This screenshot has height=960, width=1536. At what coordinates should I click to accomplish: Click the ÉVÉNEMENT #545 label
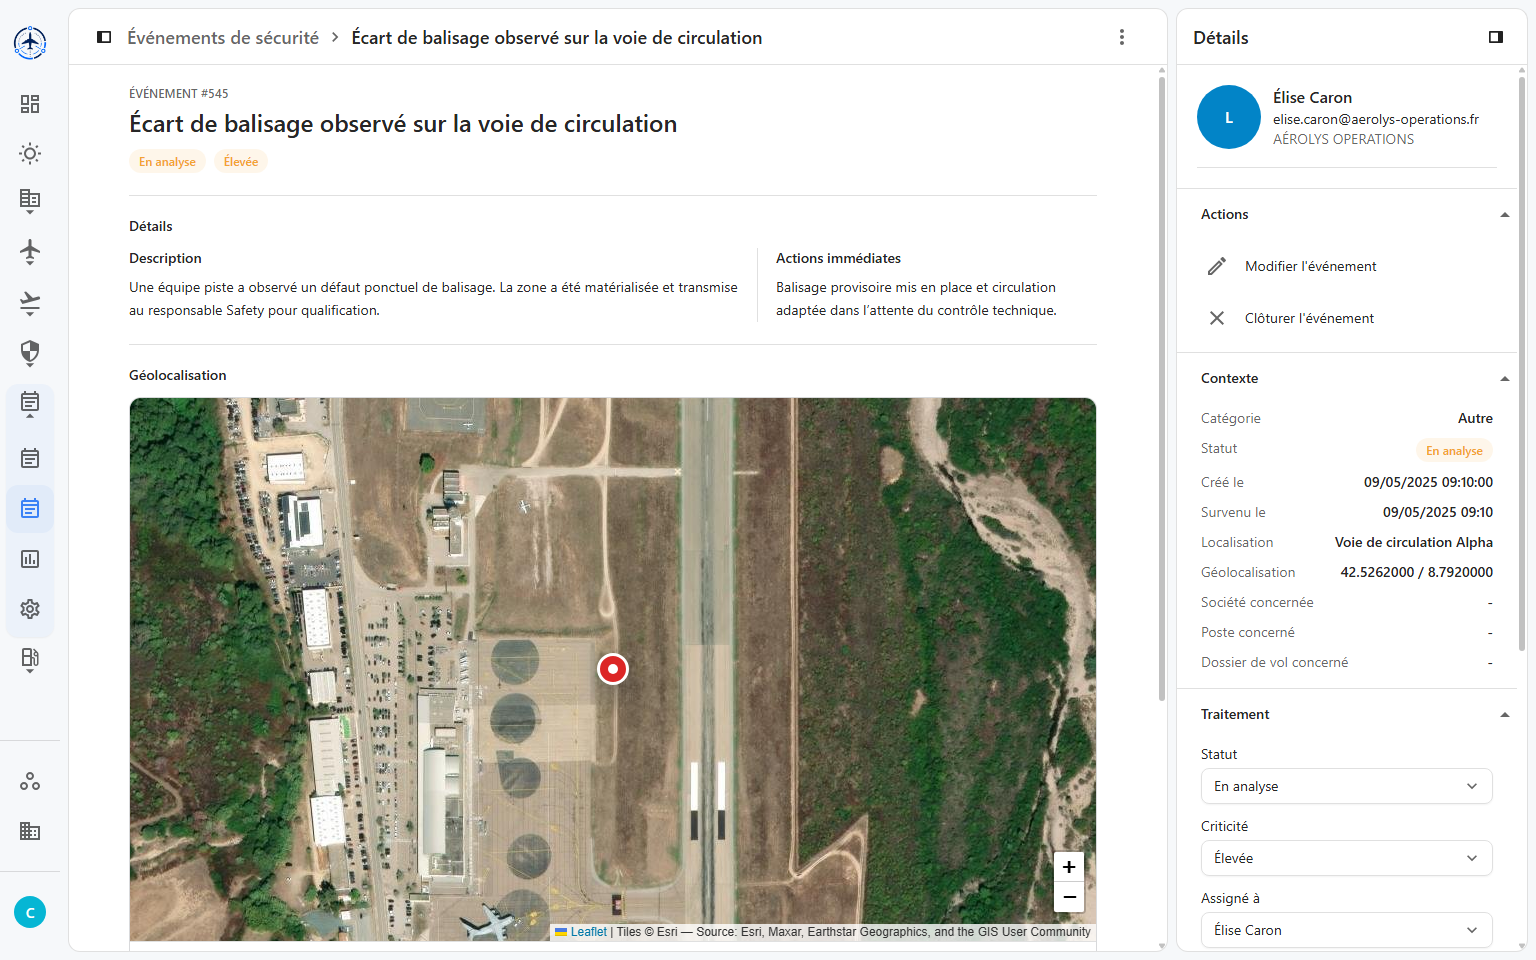[x=178, y=93]
